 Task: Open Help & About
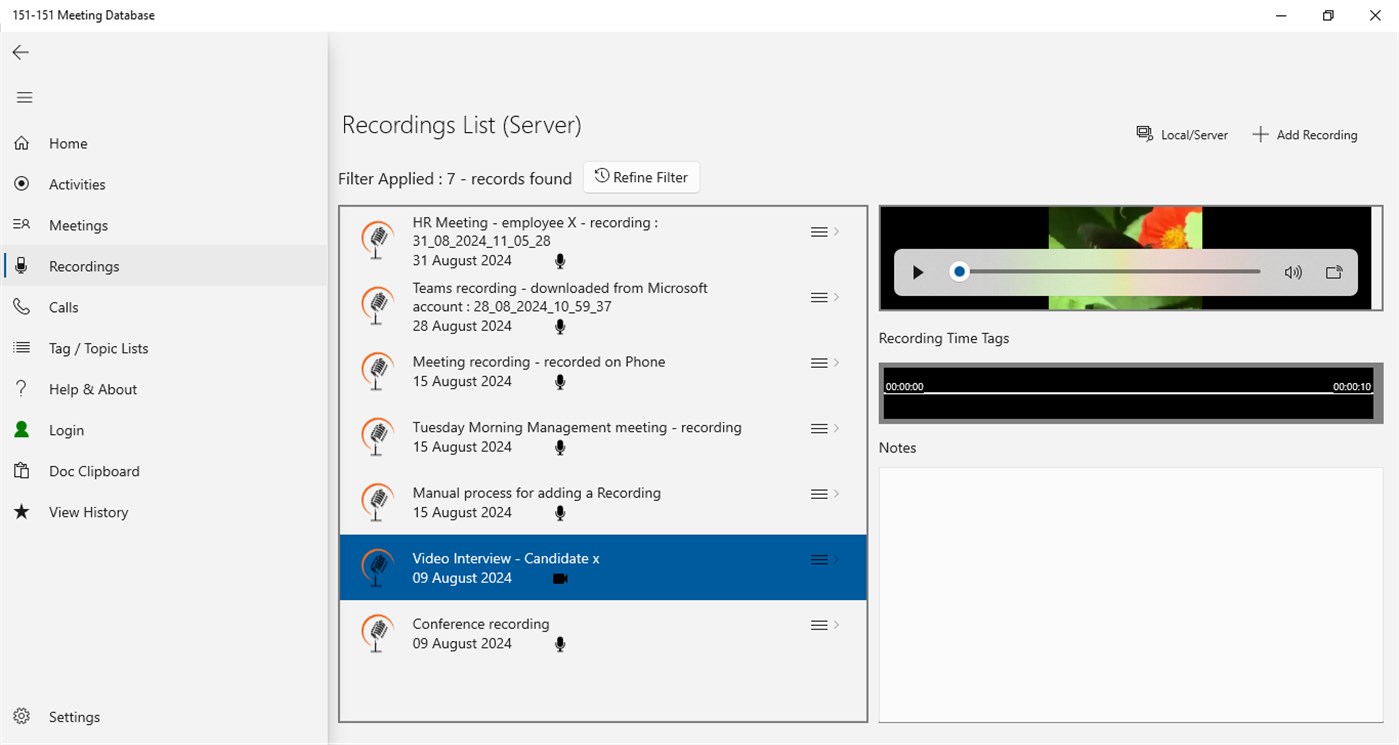pyautogui.click(x=90, y=388)
